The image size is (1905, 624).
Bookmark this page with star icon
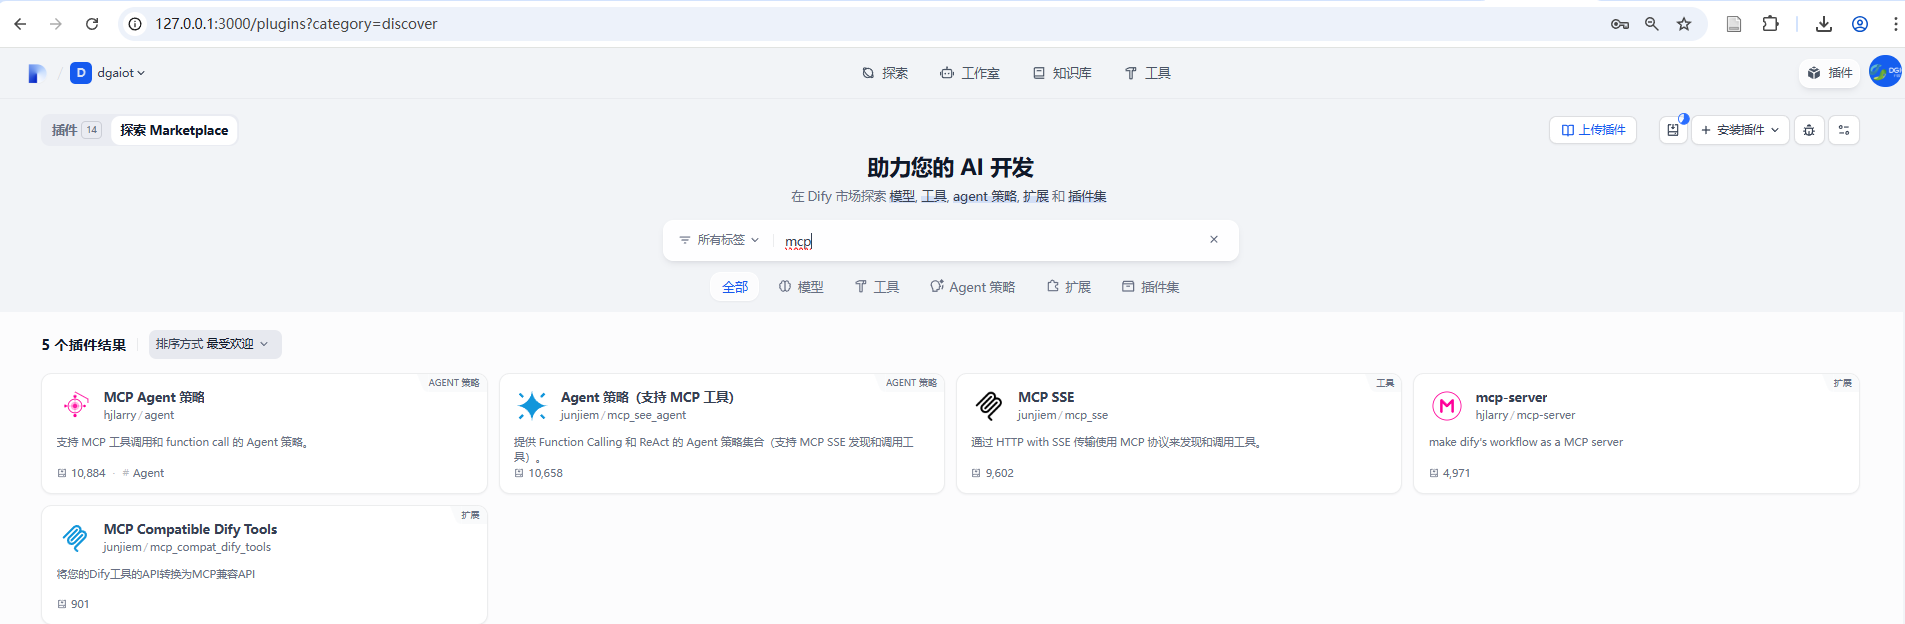click(x=1684, y=24)
